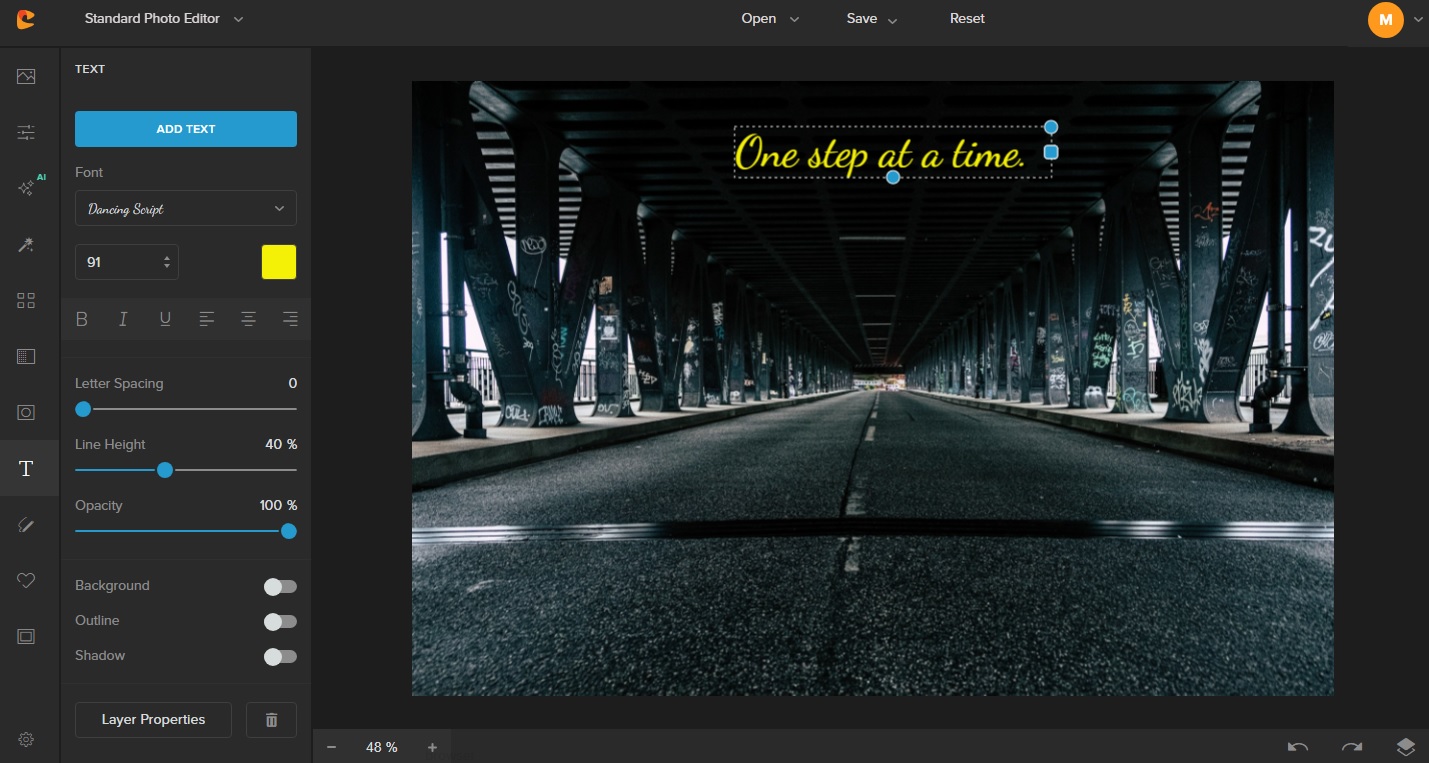Screen dimensions: 1429x763
Task: Open the Open file menu
Action: [770, 19]
